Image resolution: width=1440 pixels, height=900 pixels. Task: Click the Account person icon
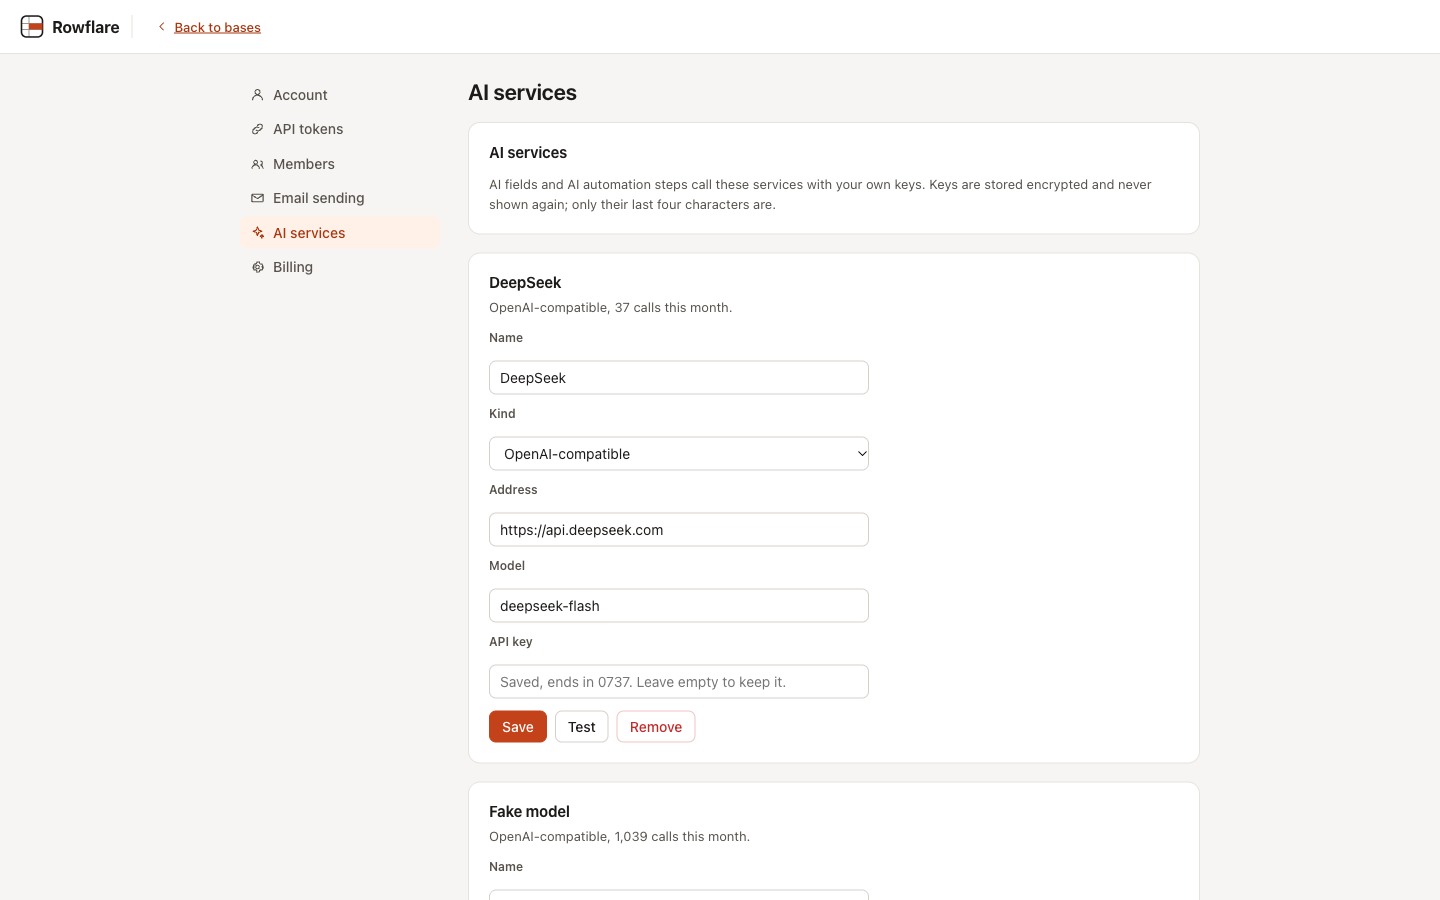click(x=257, y=95)
